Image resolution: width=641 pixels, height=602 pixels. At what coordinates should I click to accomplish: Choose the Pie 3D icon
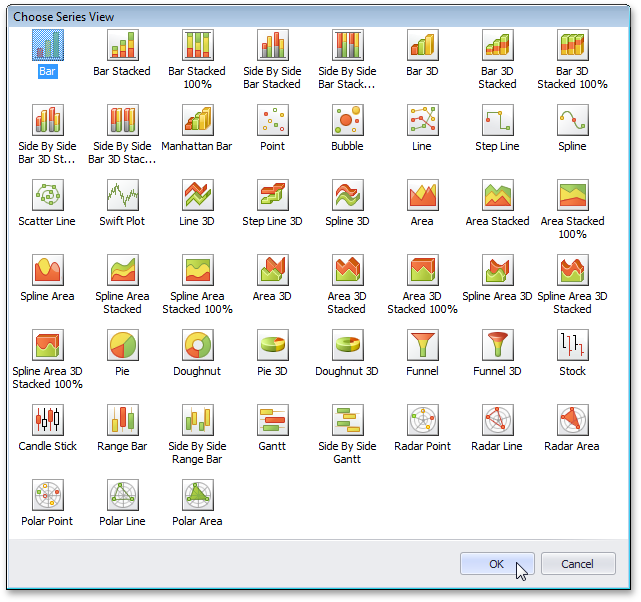tap(273, 345)
